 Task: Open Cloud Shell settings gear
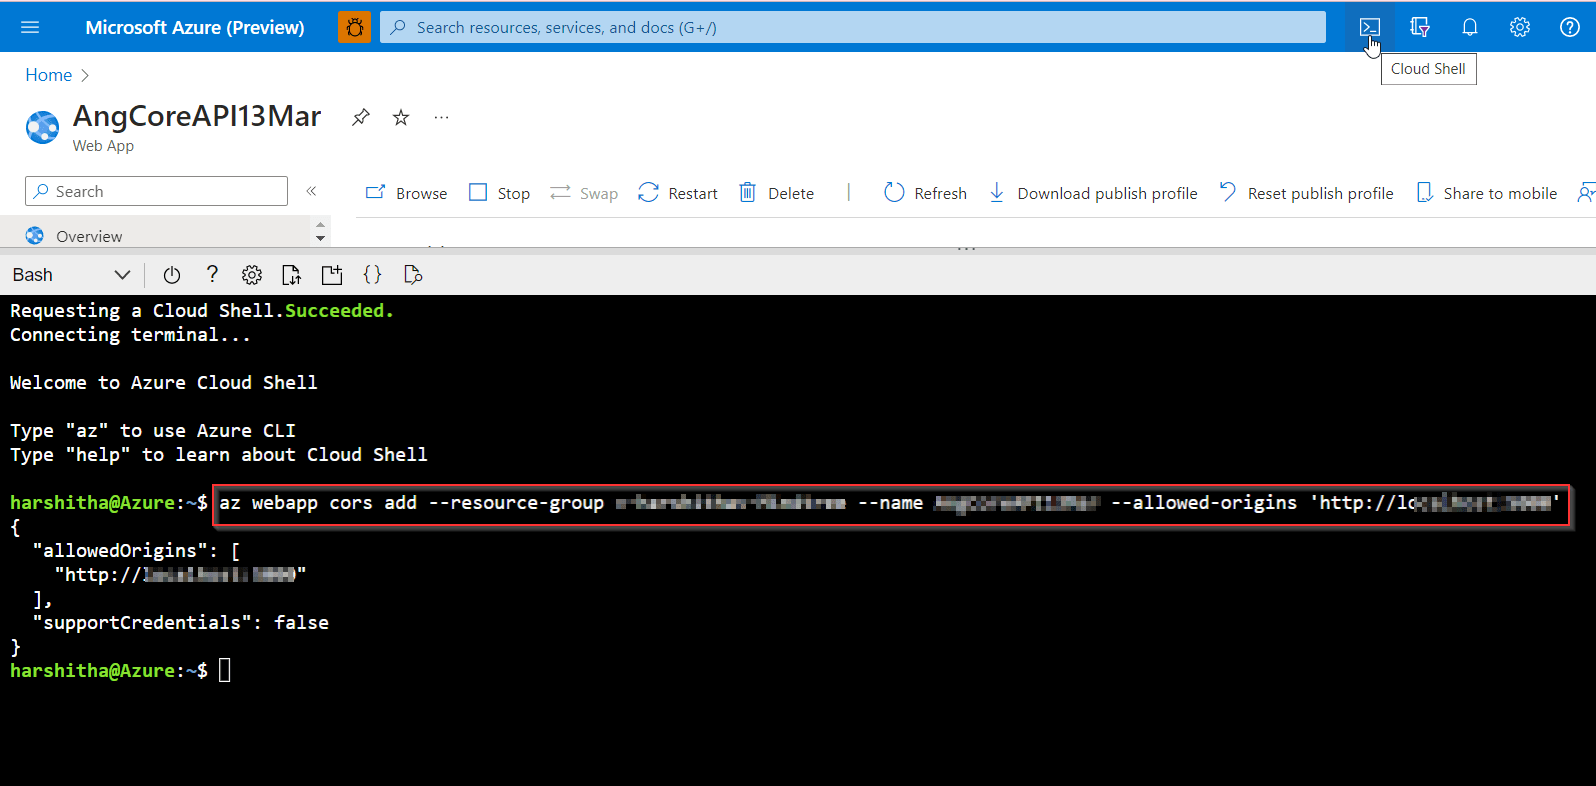point(252,275)
